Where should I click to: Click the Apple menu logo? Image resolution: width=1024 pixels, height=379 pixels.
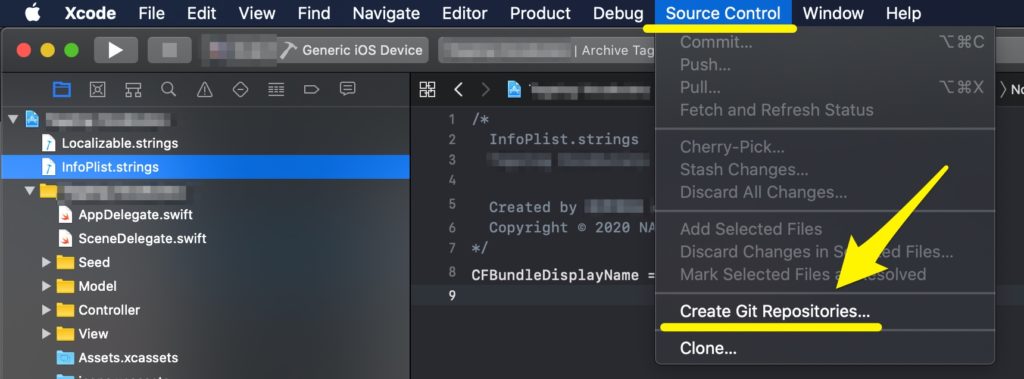click(32, 12)
